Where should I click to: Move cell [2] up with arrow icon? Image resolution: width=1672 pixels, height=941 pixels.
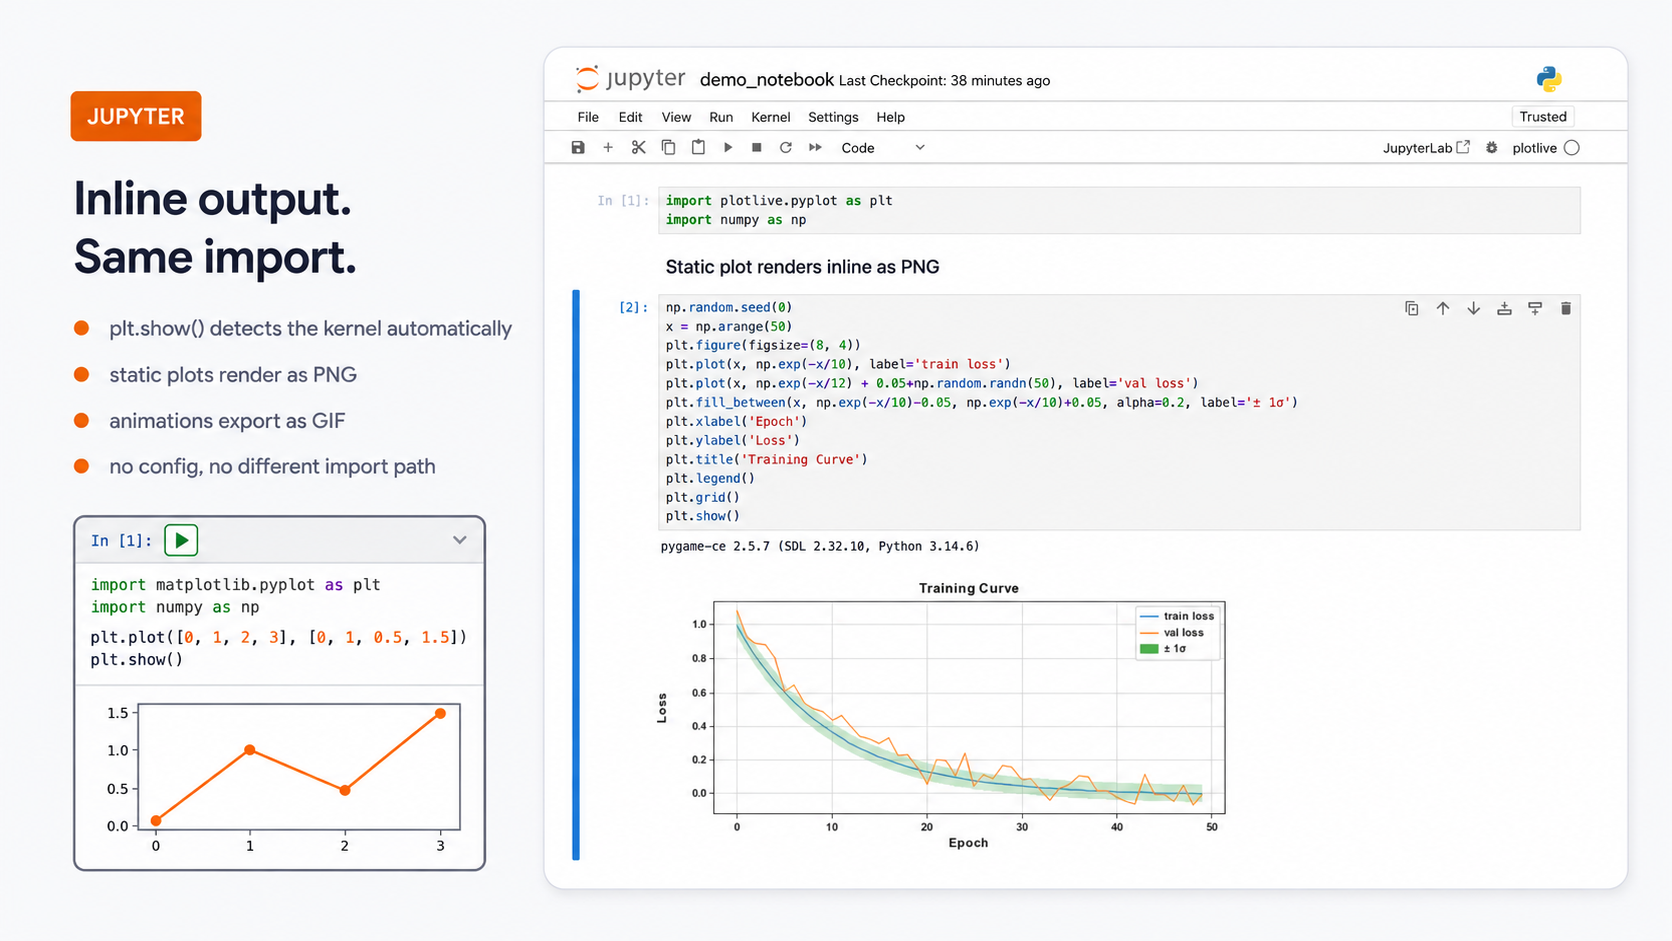click(1443, 309)
